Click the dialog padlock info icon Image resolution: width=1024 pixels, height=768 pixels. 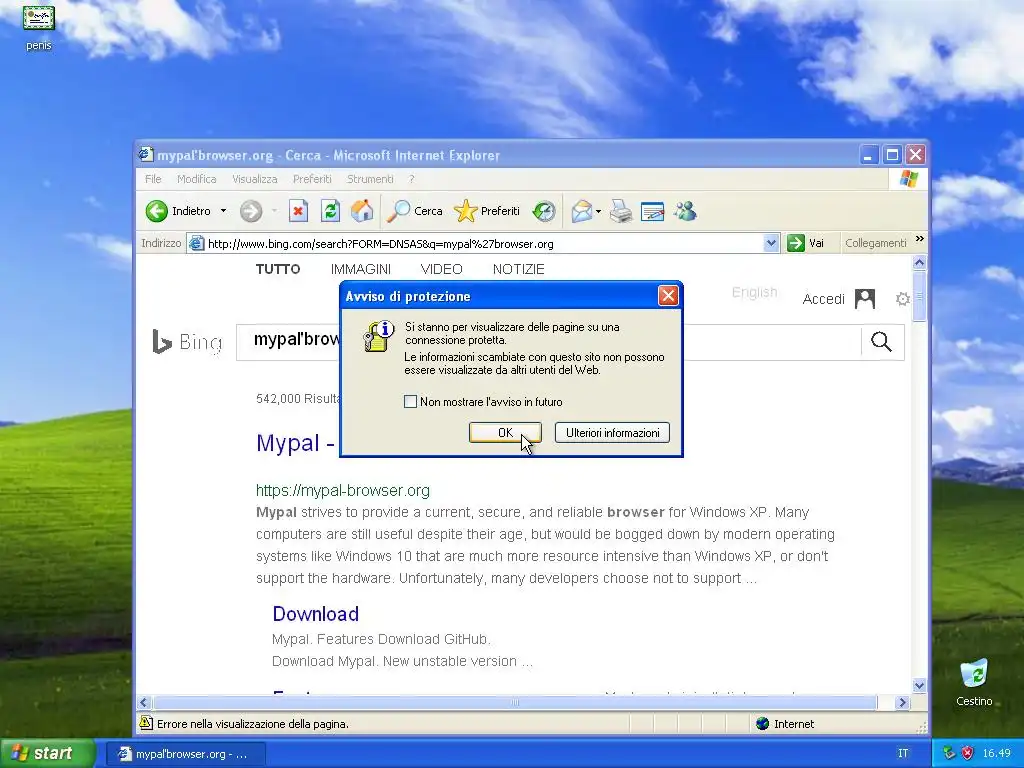[378, 336]
